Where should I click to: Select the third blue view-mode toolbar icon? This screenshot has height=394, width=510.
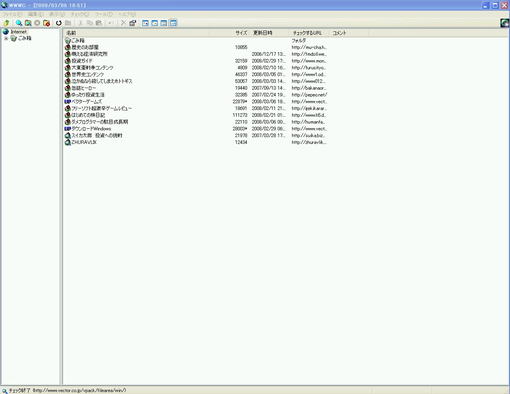[x=164, y=23]
